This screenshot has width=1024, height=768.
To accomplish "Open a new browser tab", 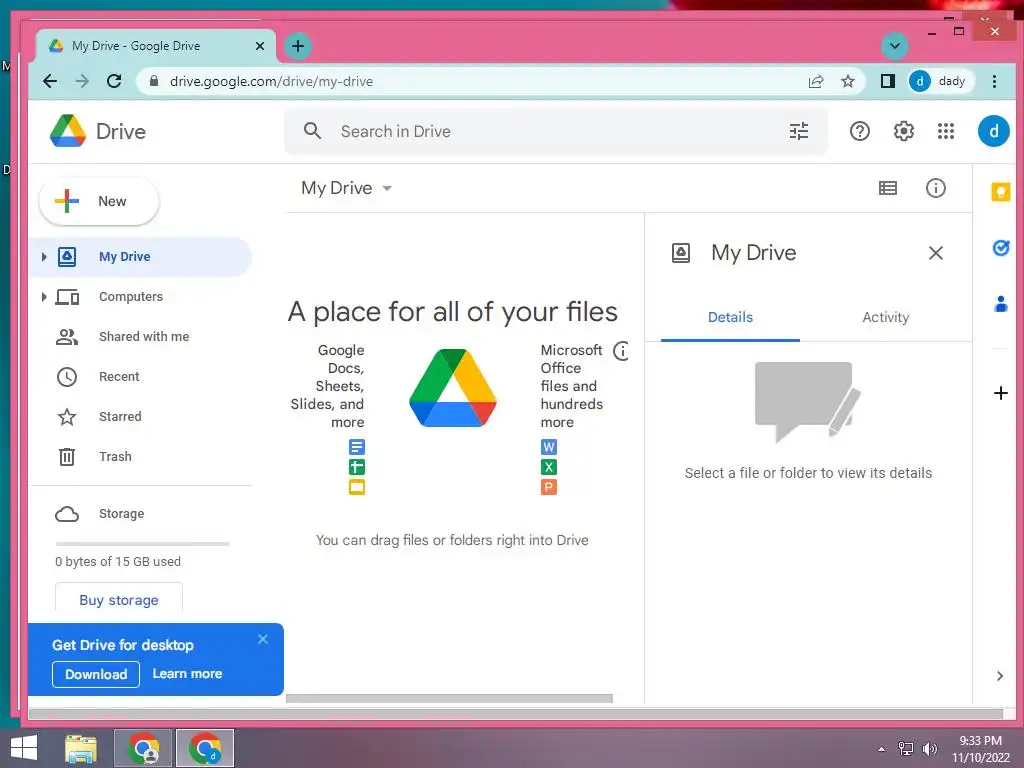I will [298, 46].
